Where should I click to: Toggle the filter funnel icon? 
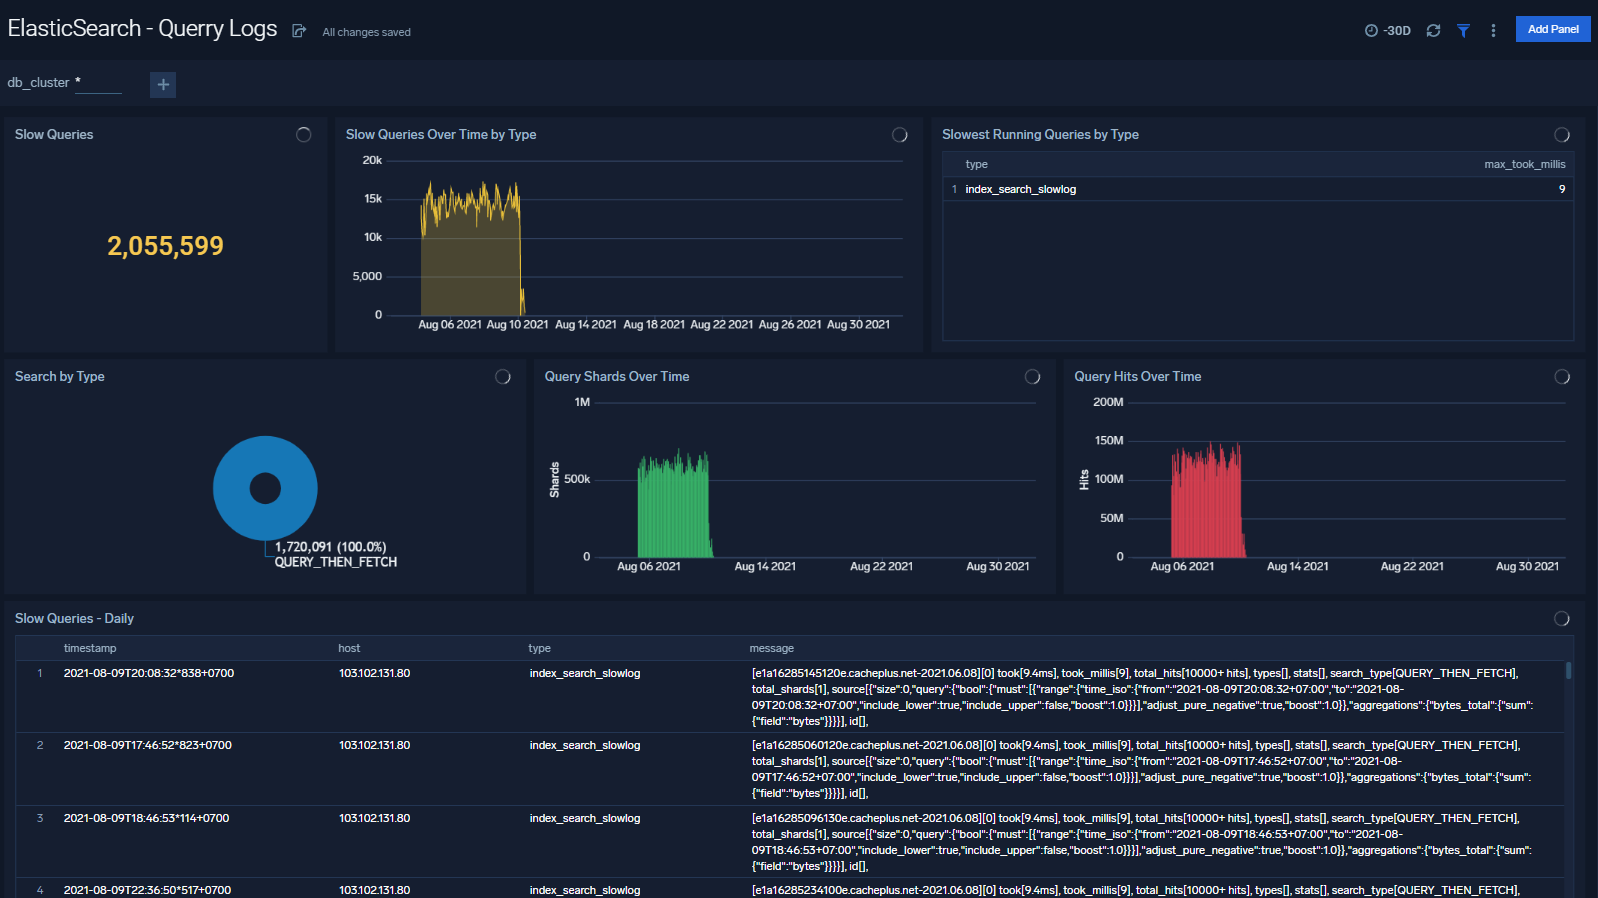coord(1463,31)
